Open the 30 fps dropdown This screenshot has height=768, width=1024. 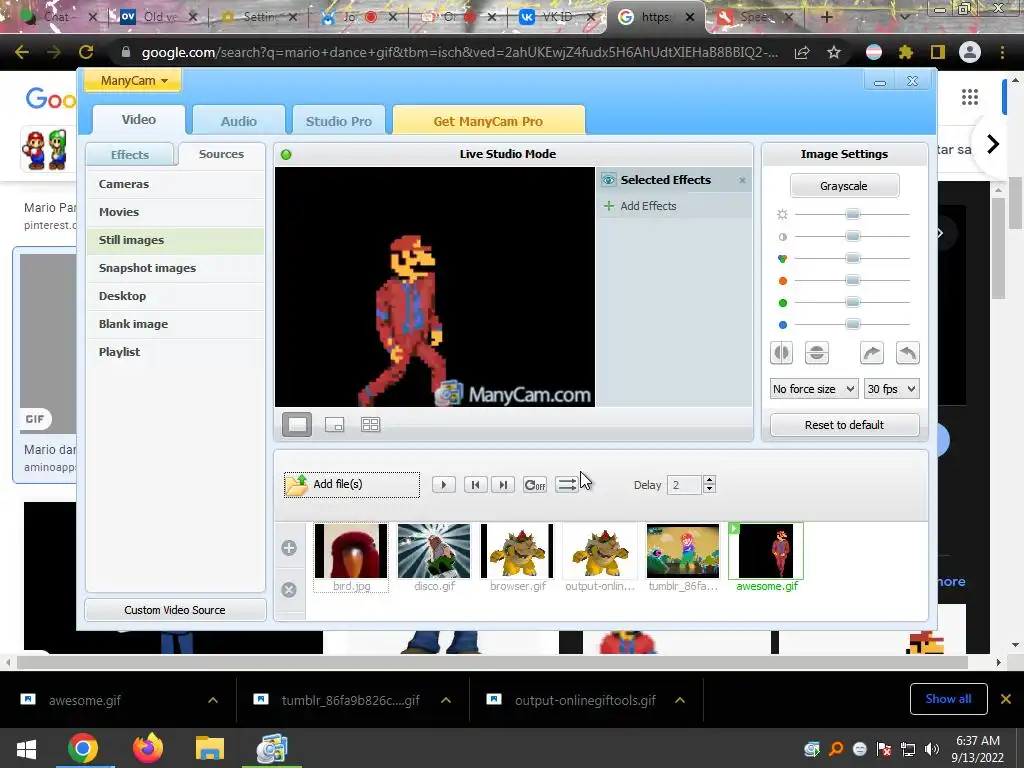[891, 389]
